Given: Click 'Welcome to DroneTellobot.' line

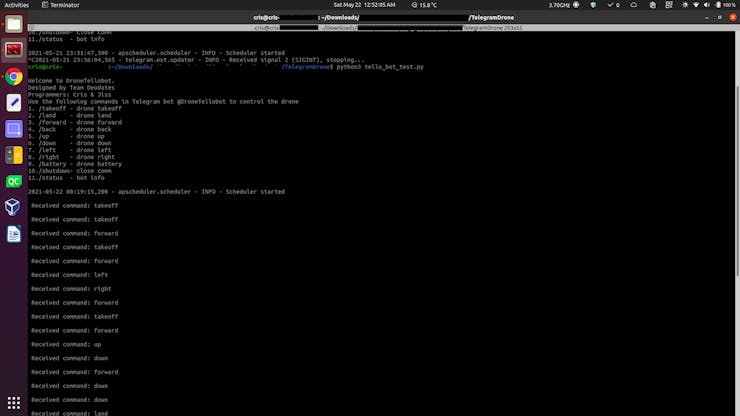Looking at the screenshot, I should click(x=71, y=81).
